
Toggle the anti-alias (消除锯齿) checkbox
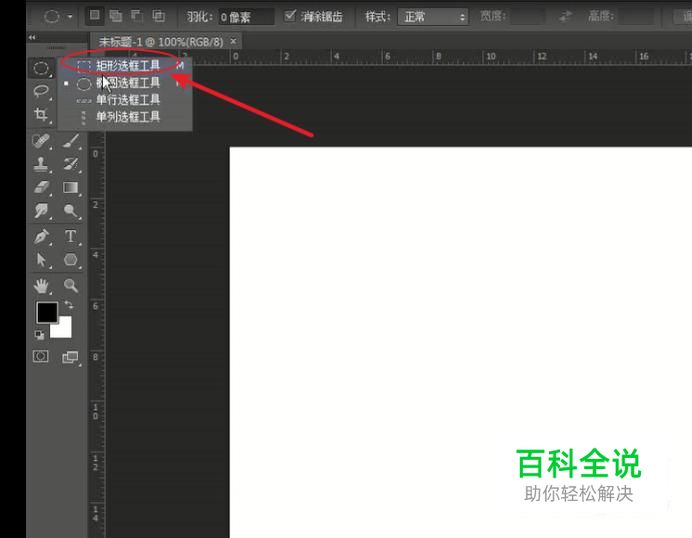pos(290,16)
